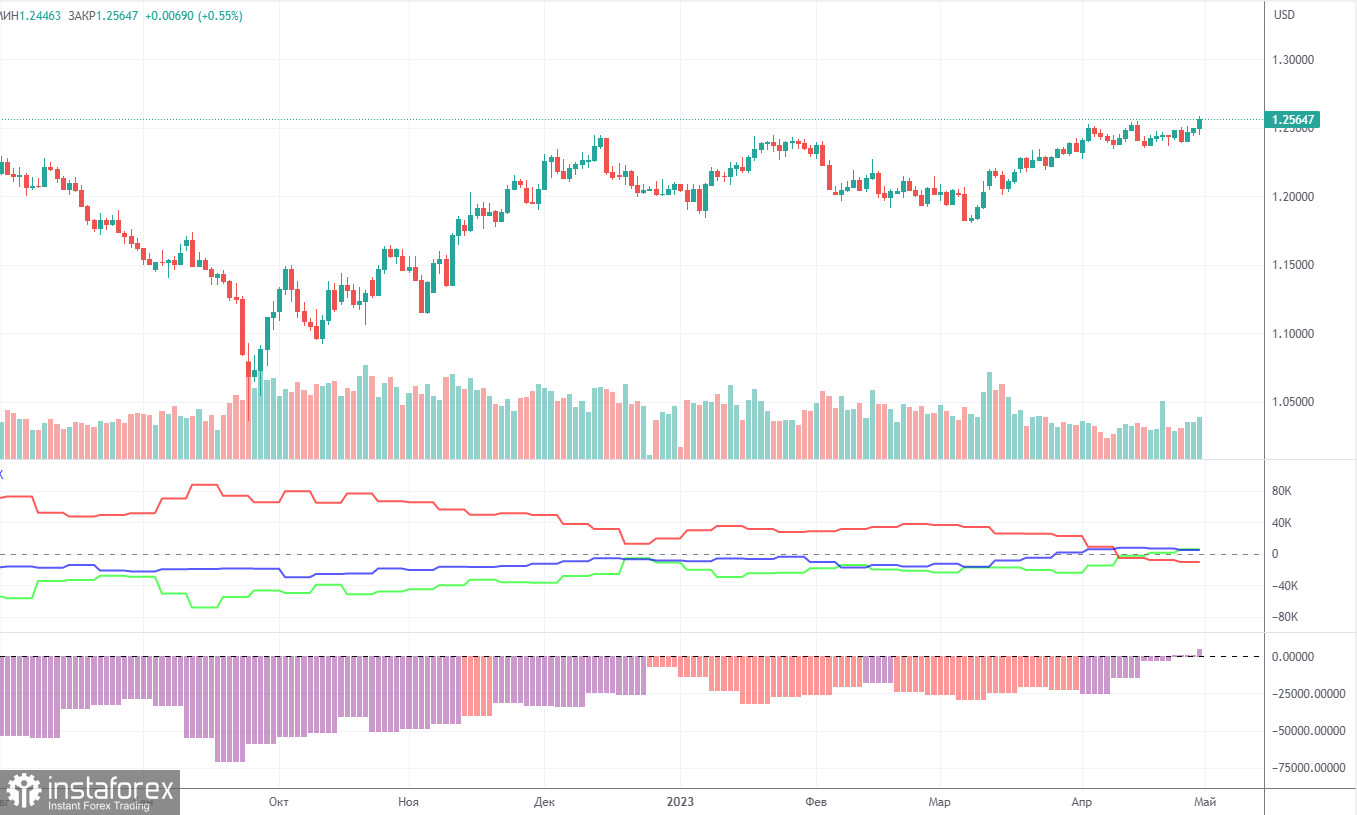Click the -40K indicator scale label

click(x=1285, y=586)
